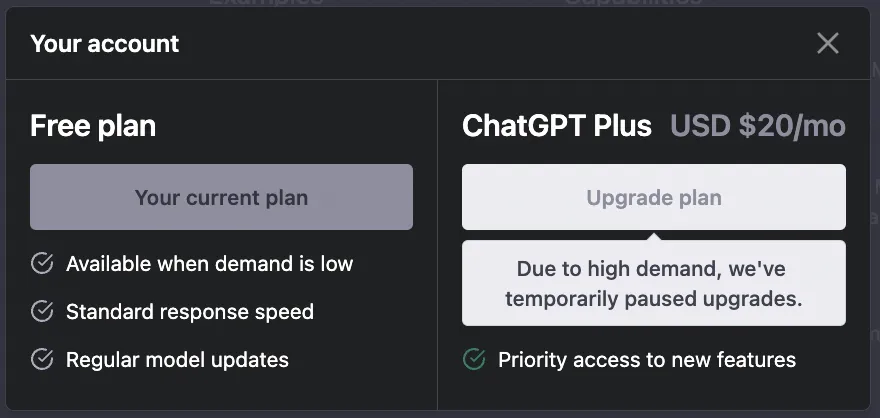Click the Available when demand is low text
Viewport: 880px width, 418px height.
pyautogui.click(x=209, y=264)
